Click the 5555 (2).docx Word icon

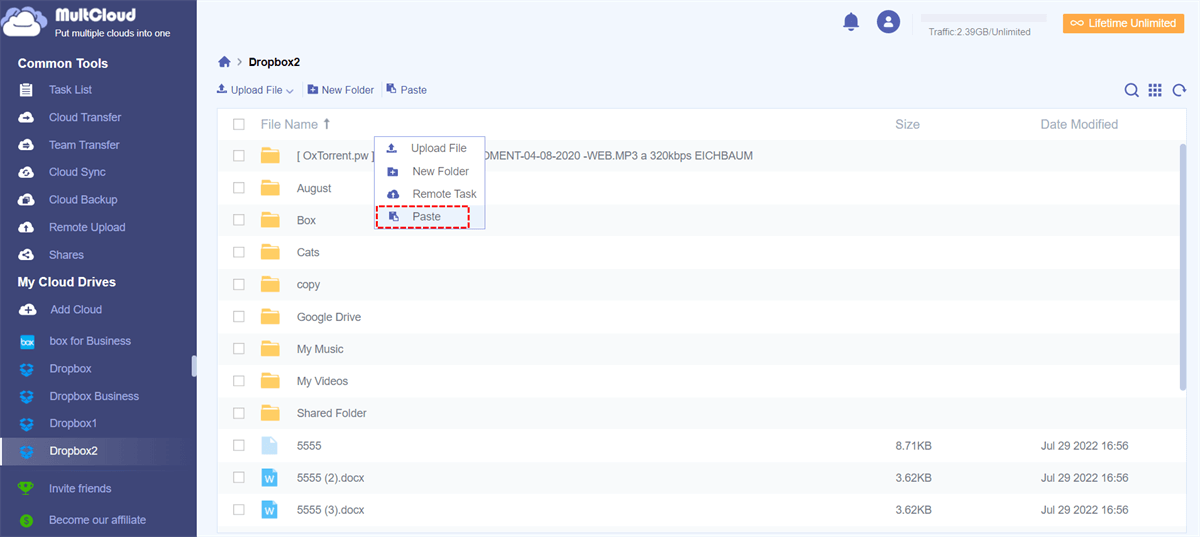coord(269,478)
